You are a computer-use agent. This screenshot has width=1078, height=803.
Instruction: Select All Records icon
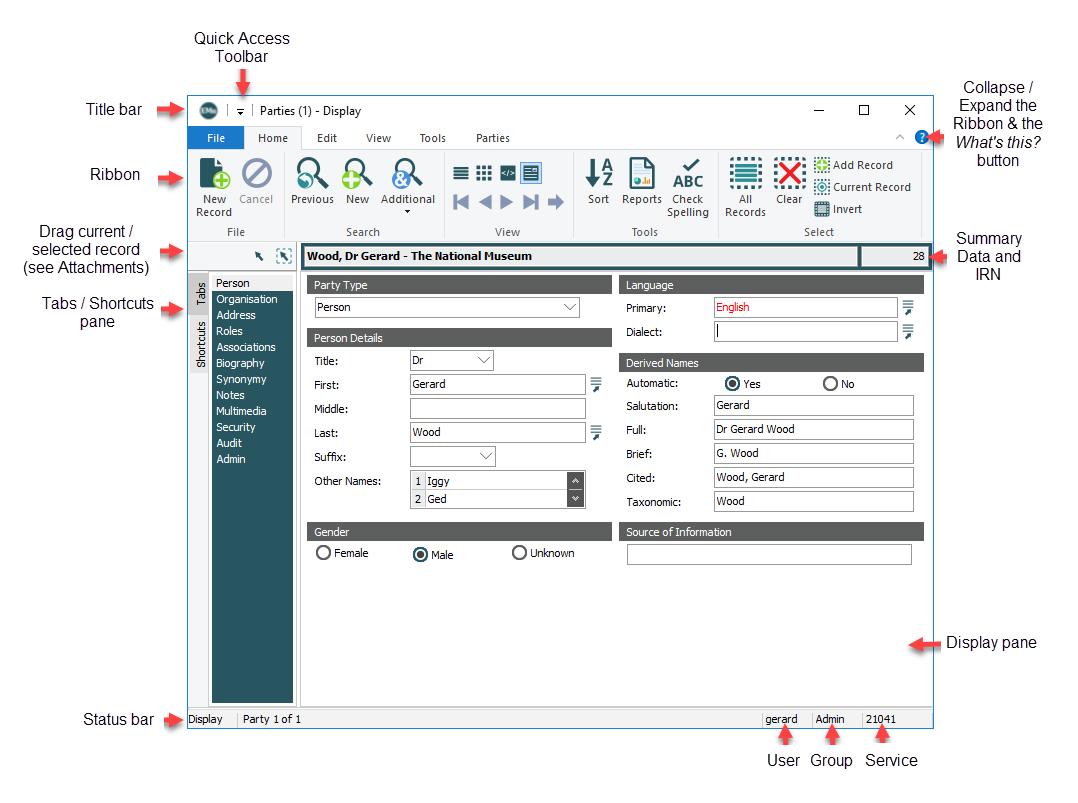point(745,176)
